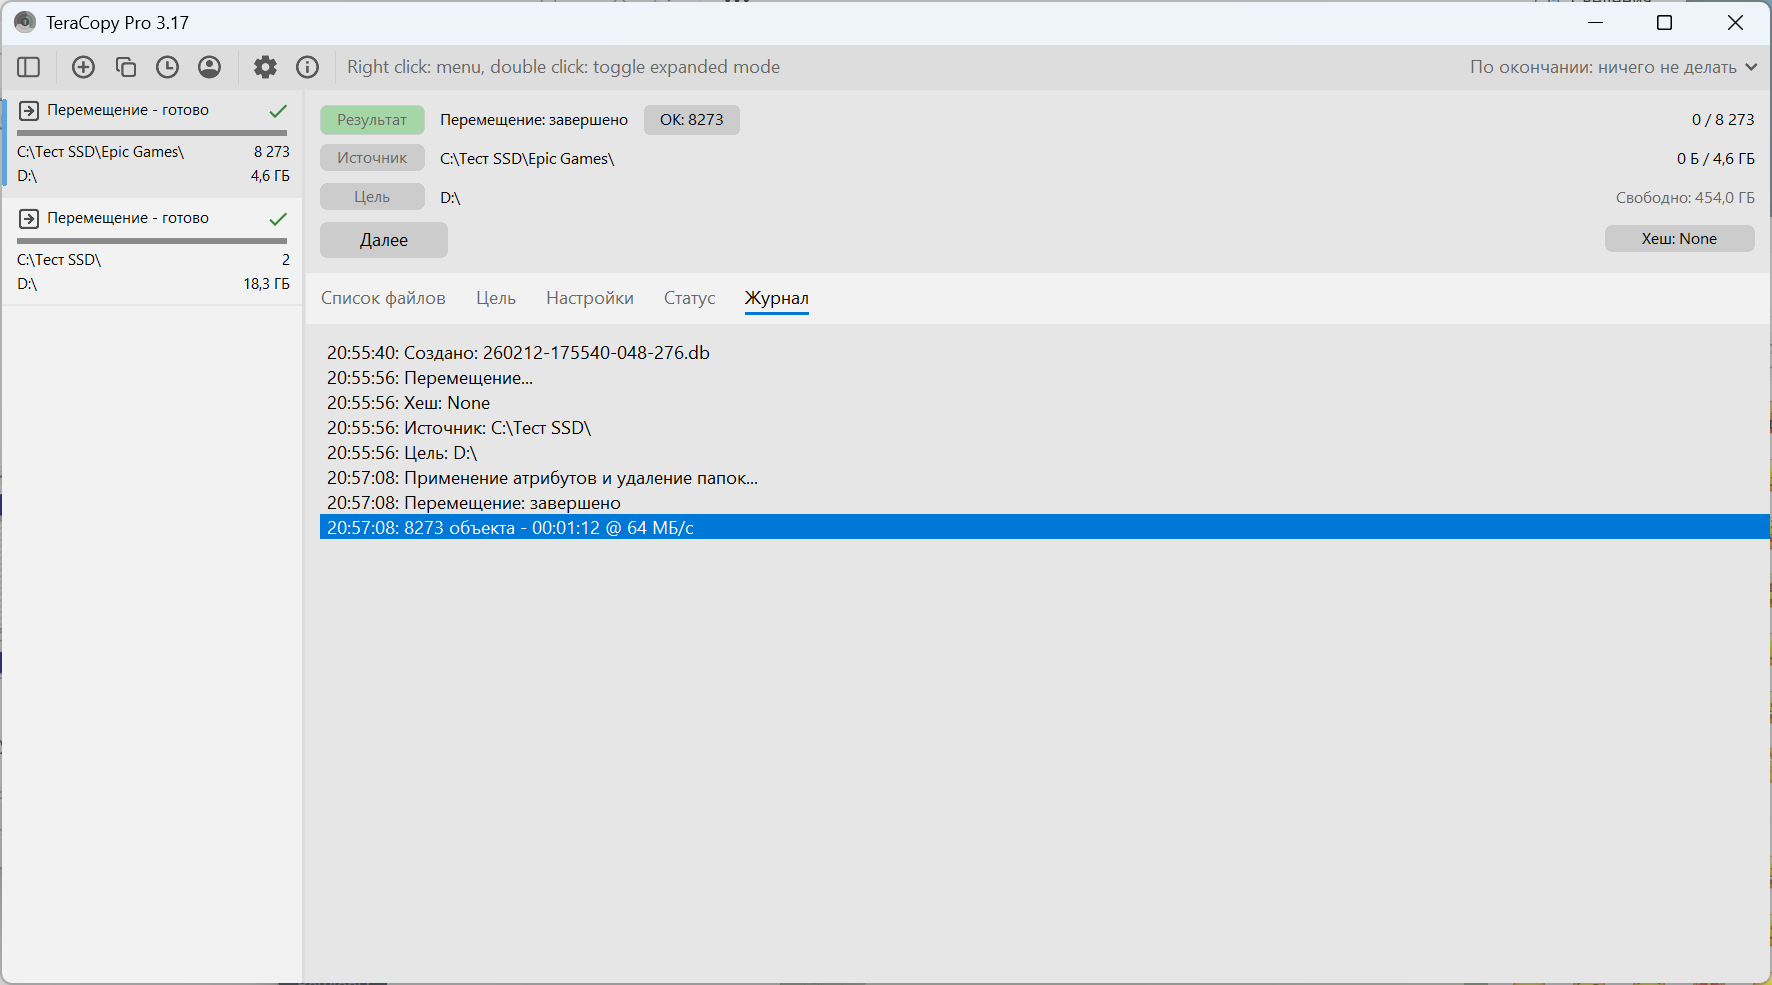The image size is (1772, 985).
Task: Open the Статус tab
Action: pyautogui.click(x=690, y=298)
